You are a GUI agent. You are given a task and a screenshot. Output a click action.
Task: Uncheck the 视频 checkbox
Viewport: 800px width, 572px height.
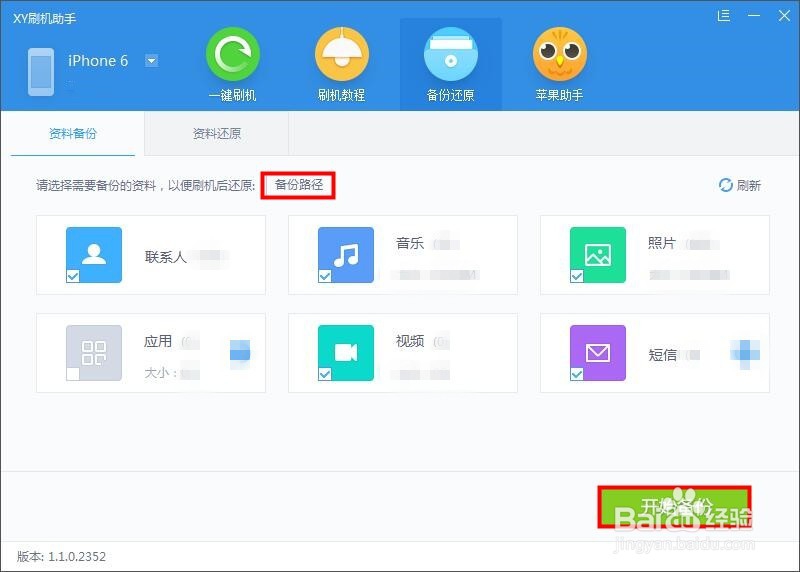pos(325,374)
